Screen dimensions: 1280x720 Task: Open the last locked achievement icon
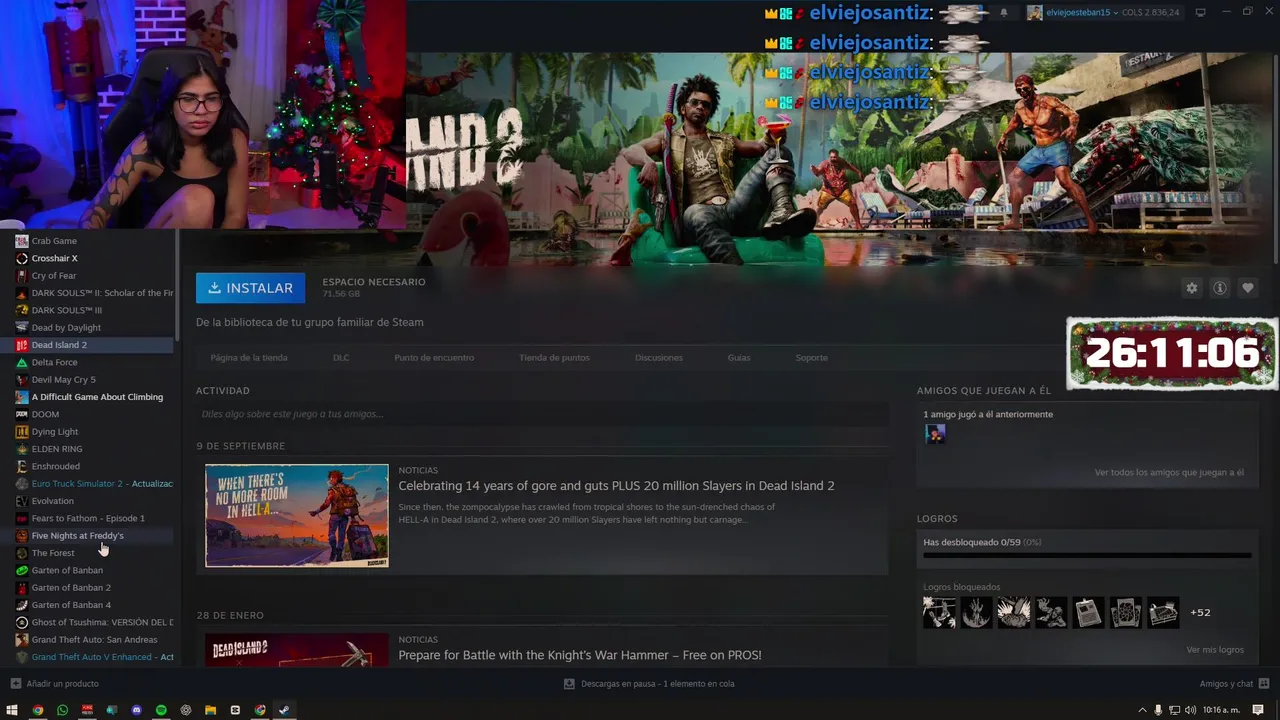point(1163,612)
